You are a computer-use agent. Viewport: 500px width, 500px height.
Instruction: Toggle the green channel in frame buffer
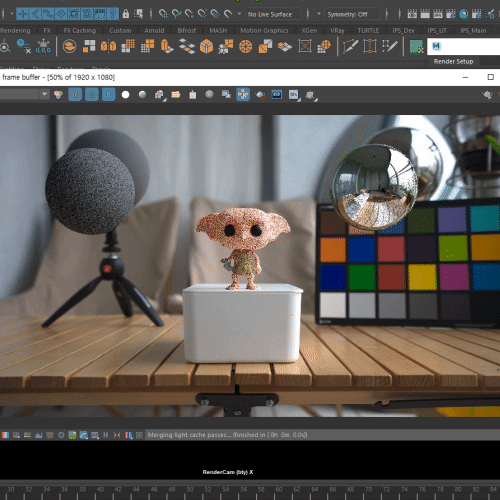pyautogui.click(x=92, y=95)
